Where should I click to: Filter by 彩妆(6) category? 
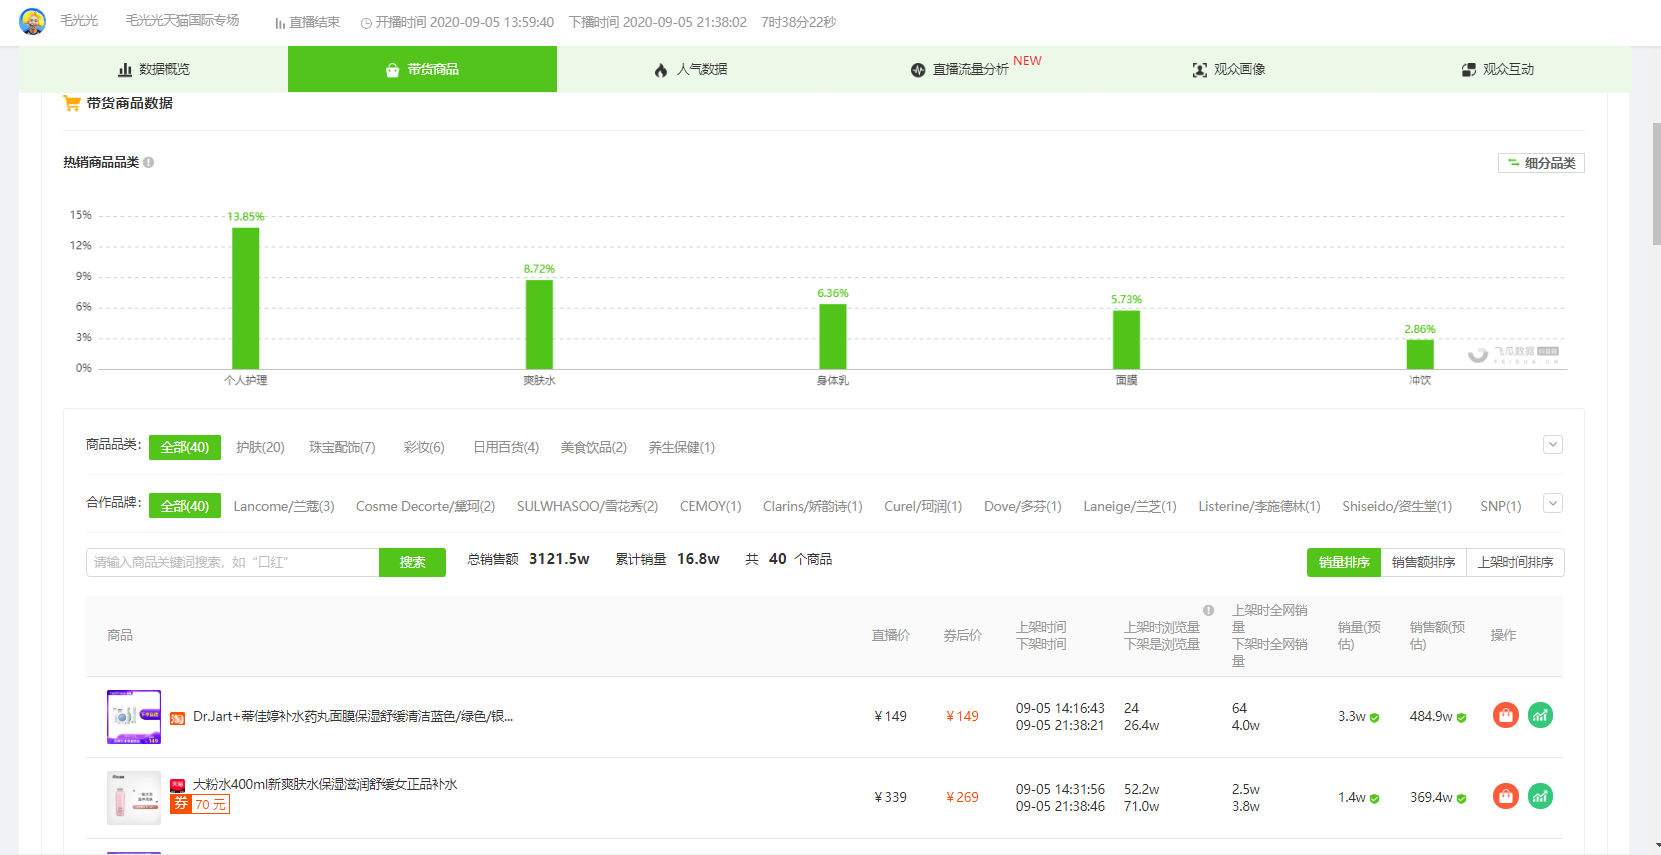pos(424,447)
